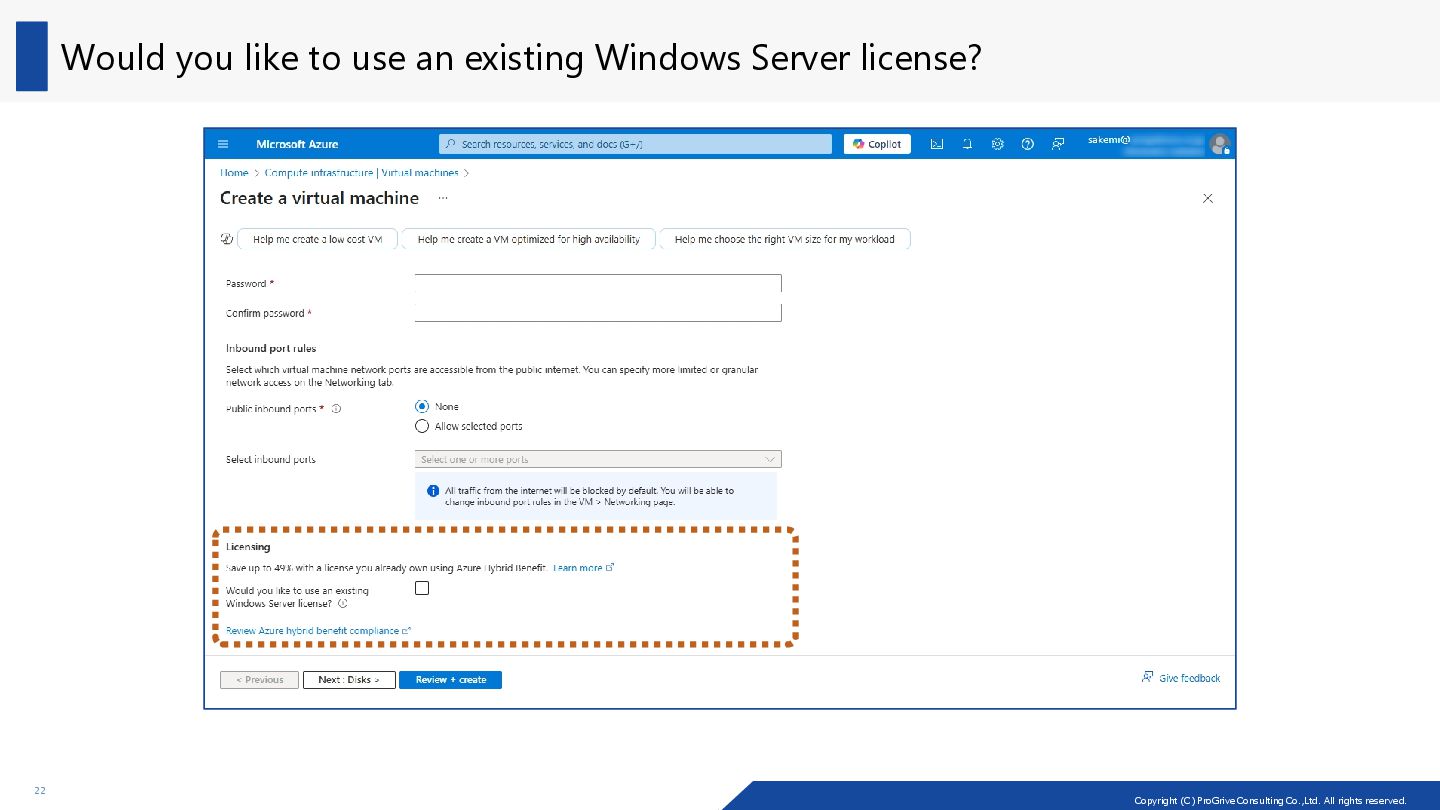Select the Allow selected ports radio button
Screen dimensions: 1440x810
click(422, 426)
